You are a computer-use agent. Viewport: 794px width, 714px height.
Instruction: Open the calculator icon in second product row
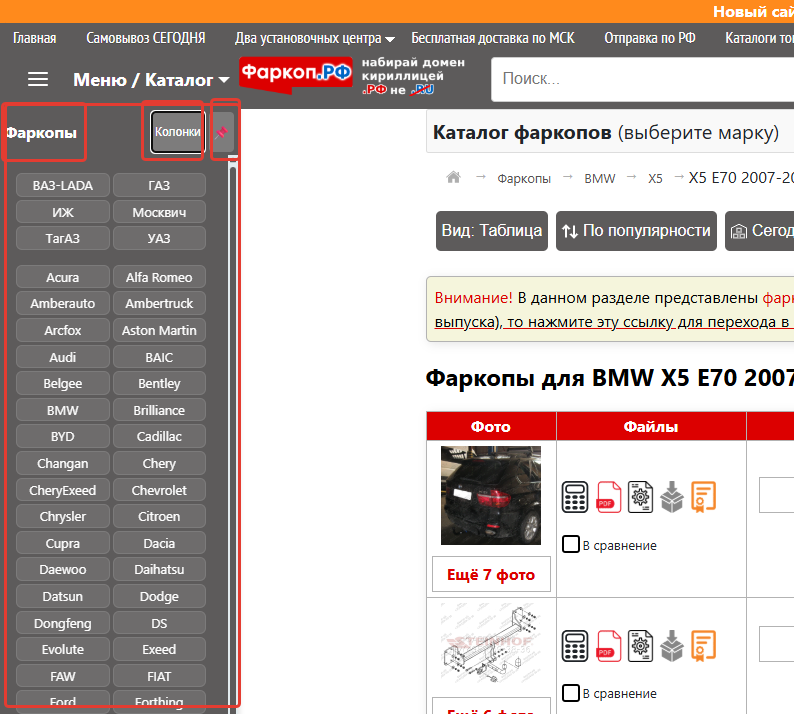tap(575, 646)
